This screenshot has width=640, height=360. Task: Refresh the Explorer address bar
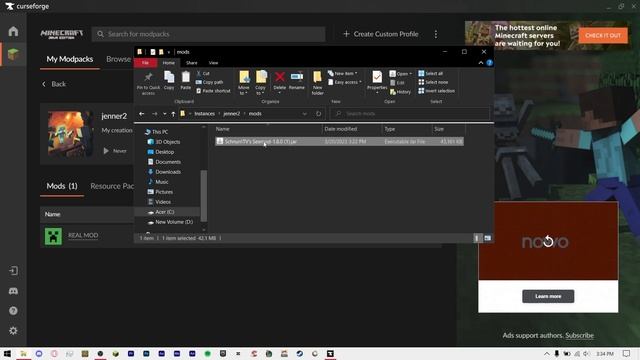pyautogui.click(x=319, y=113)
